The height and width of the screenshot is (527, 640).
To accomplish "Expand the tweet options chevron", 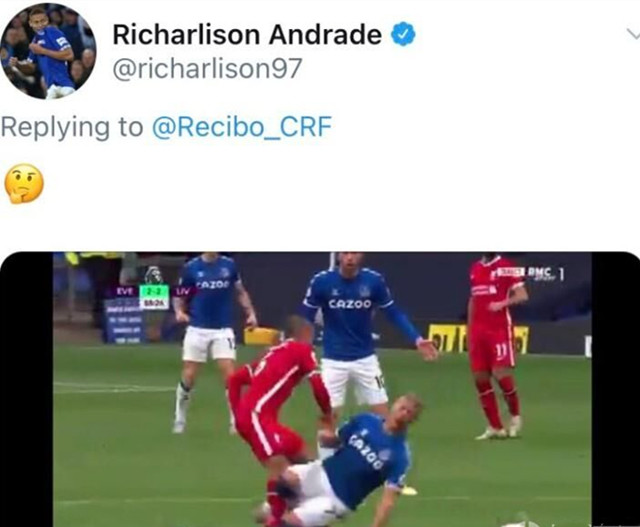I will pyautogui.click(x=633, y=35).
